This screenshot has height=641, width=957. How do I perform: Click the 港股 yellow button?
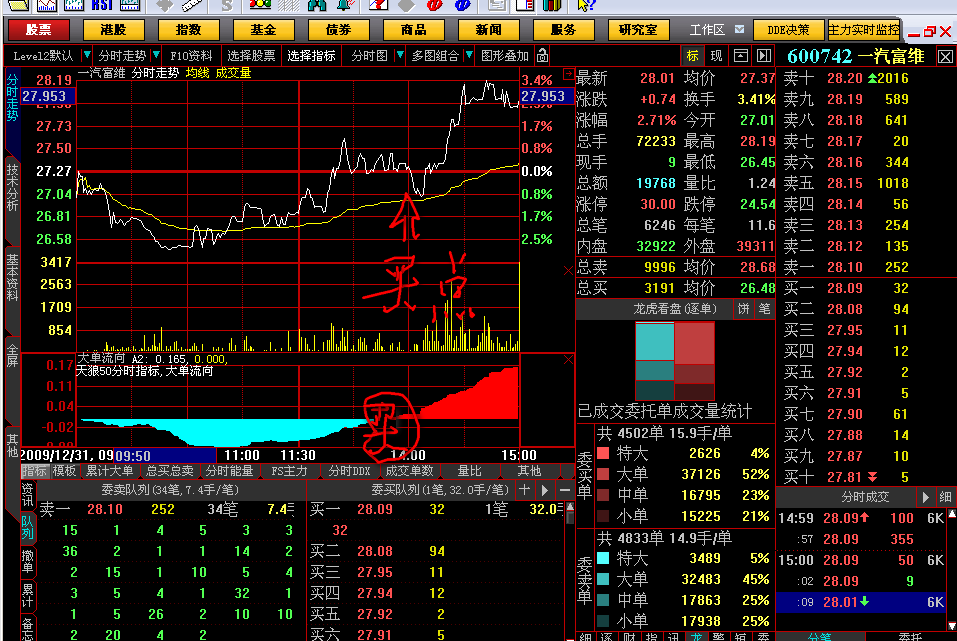[x=114, y=30]
